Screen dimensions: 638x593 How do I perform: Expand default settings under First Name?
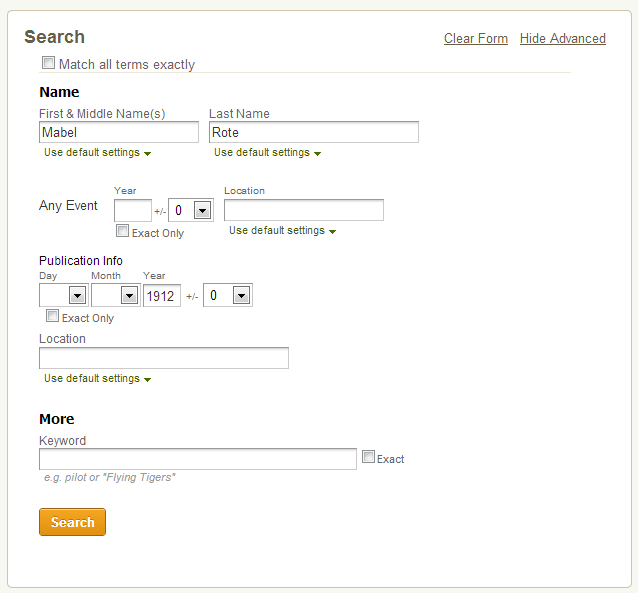coord(97,153)
